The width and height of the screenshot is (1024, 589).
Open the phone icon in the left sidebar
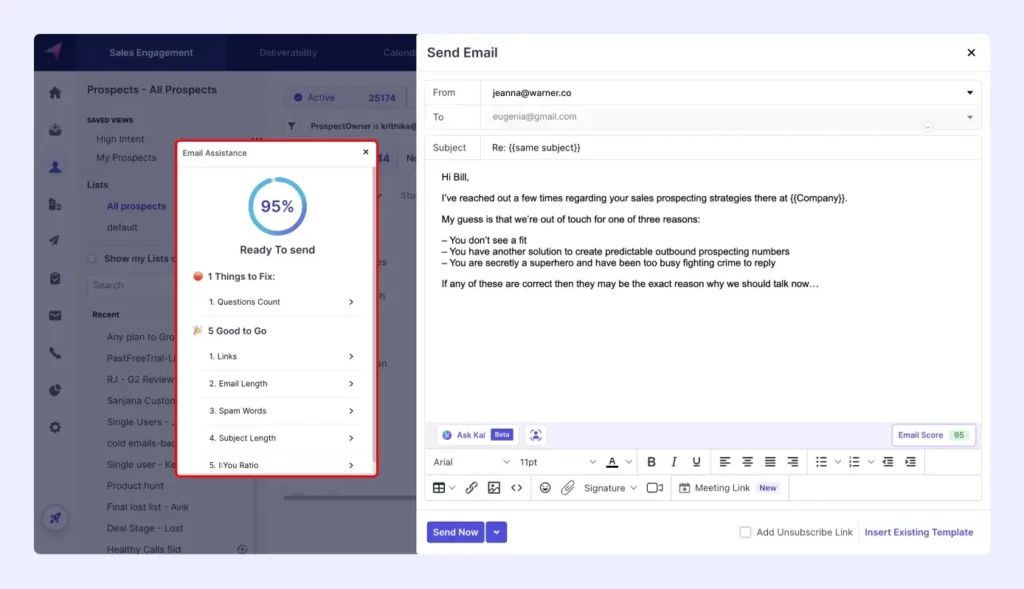(x=55, y=352)
